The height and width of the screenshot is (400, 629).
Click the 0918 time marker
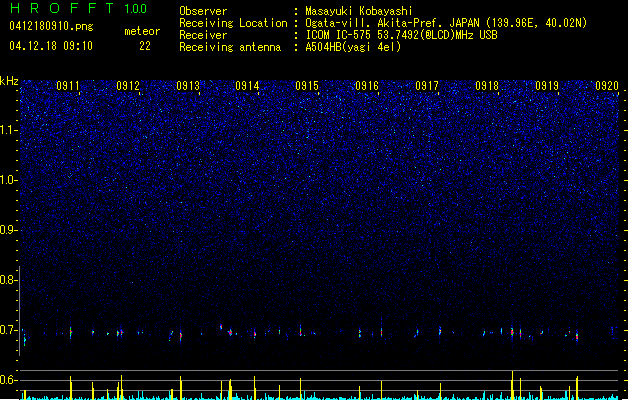(487, 86)
